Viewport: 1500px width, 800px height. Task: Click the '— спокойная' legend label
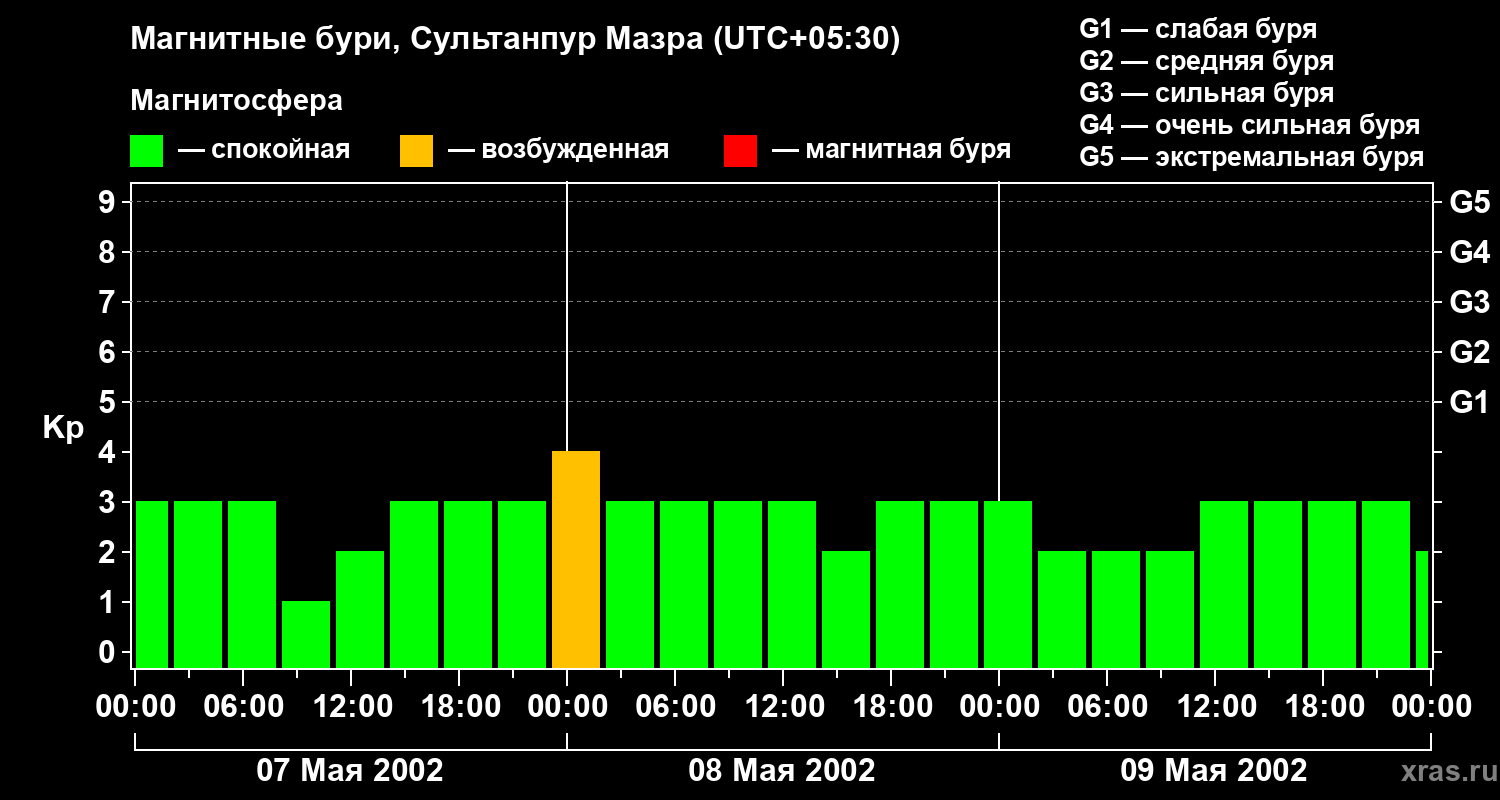pos(264,150)
